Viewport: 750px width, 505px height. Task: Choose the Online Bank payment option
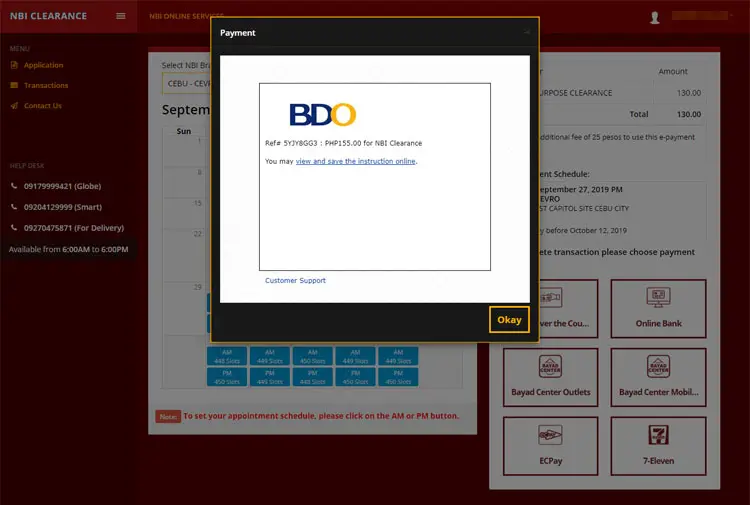pos(658,309)
